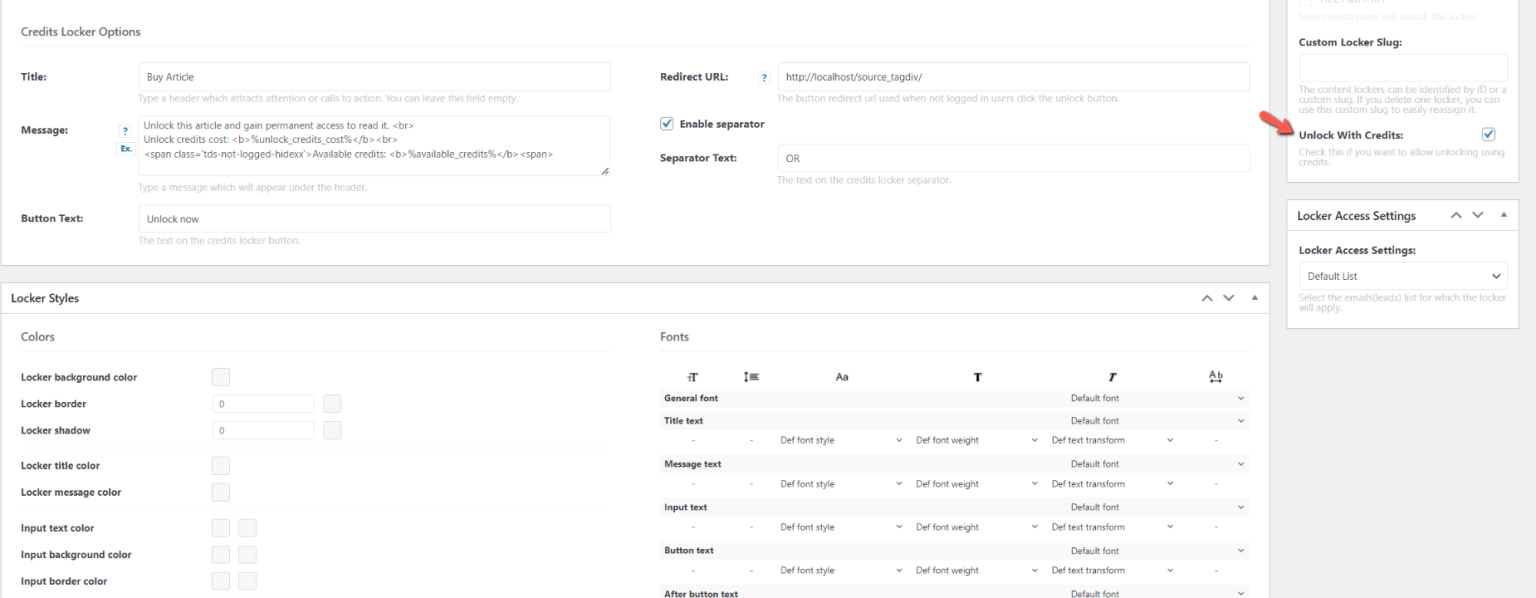
Task: Uncheck the Unlock With Credits option
Action: (1488, 133)
